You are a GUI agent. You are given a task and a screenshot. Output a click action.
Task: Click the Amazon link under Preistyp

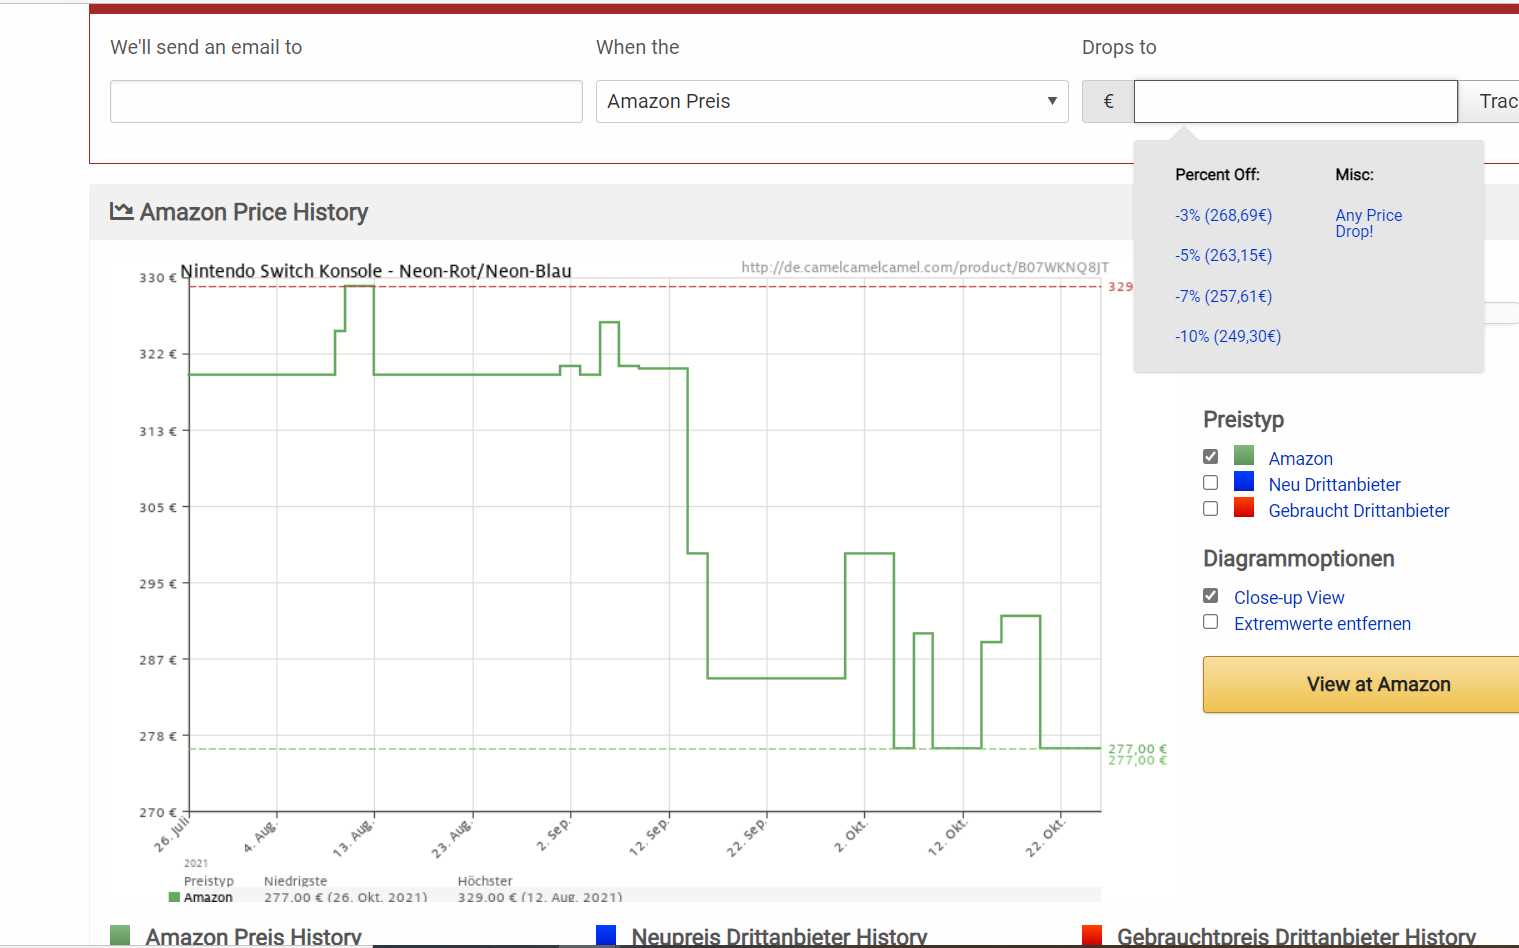click(x=1300, y=458)
